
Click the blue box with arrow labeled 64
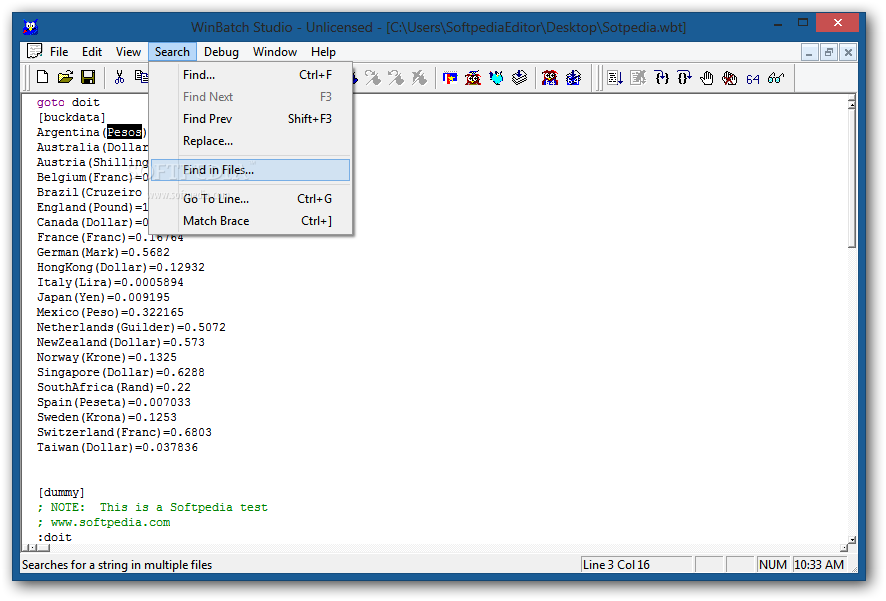[574, 78]
